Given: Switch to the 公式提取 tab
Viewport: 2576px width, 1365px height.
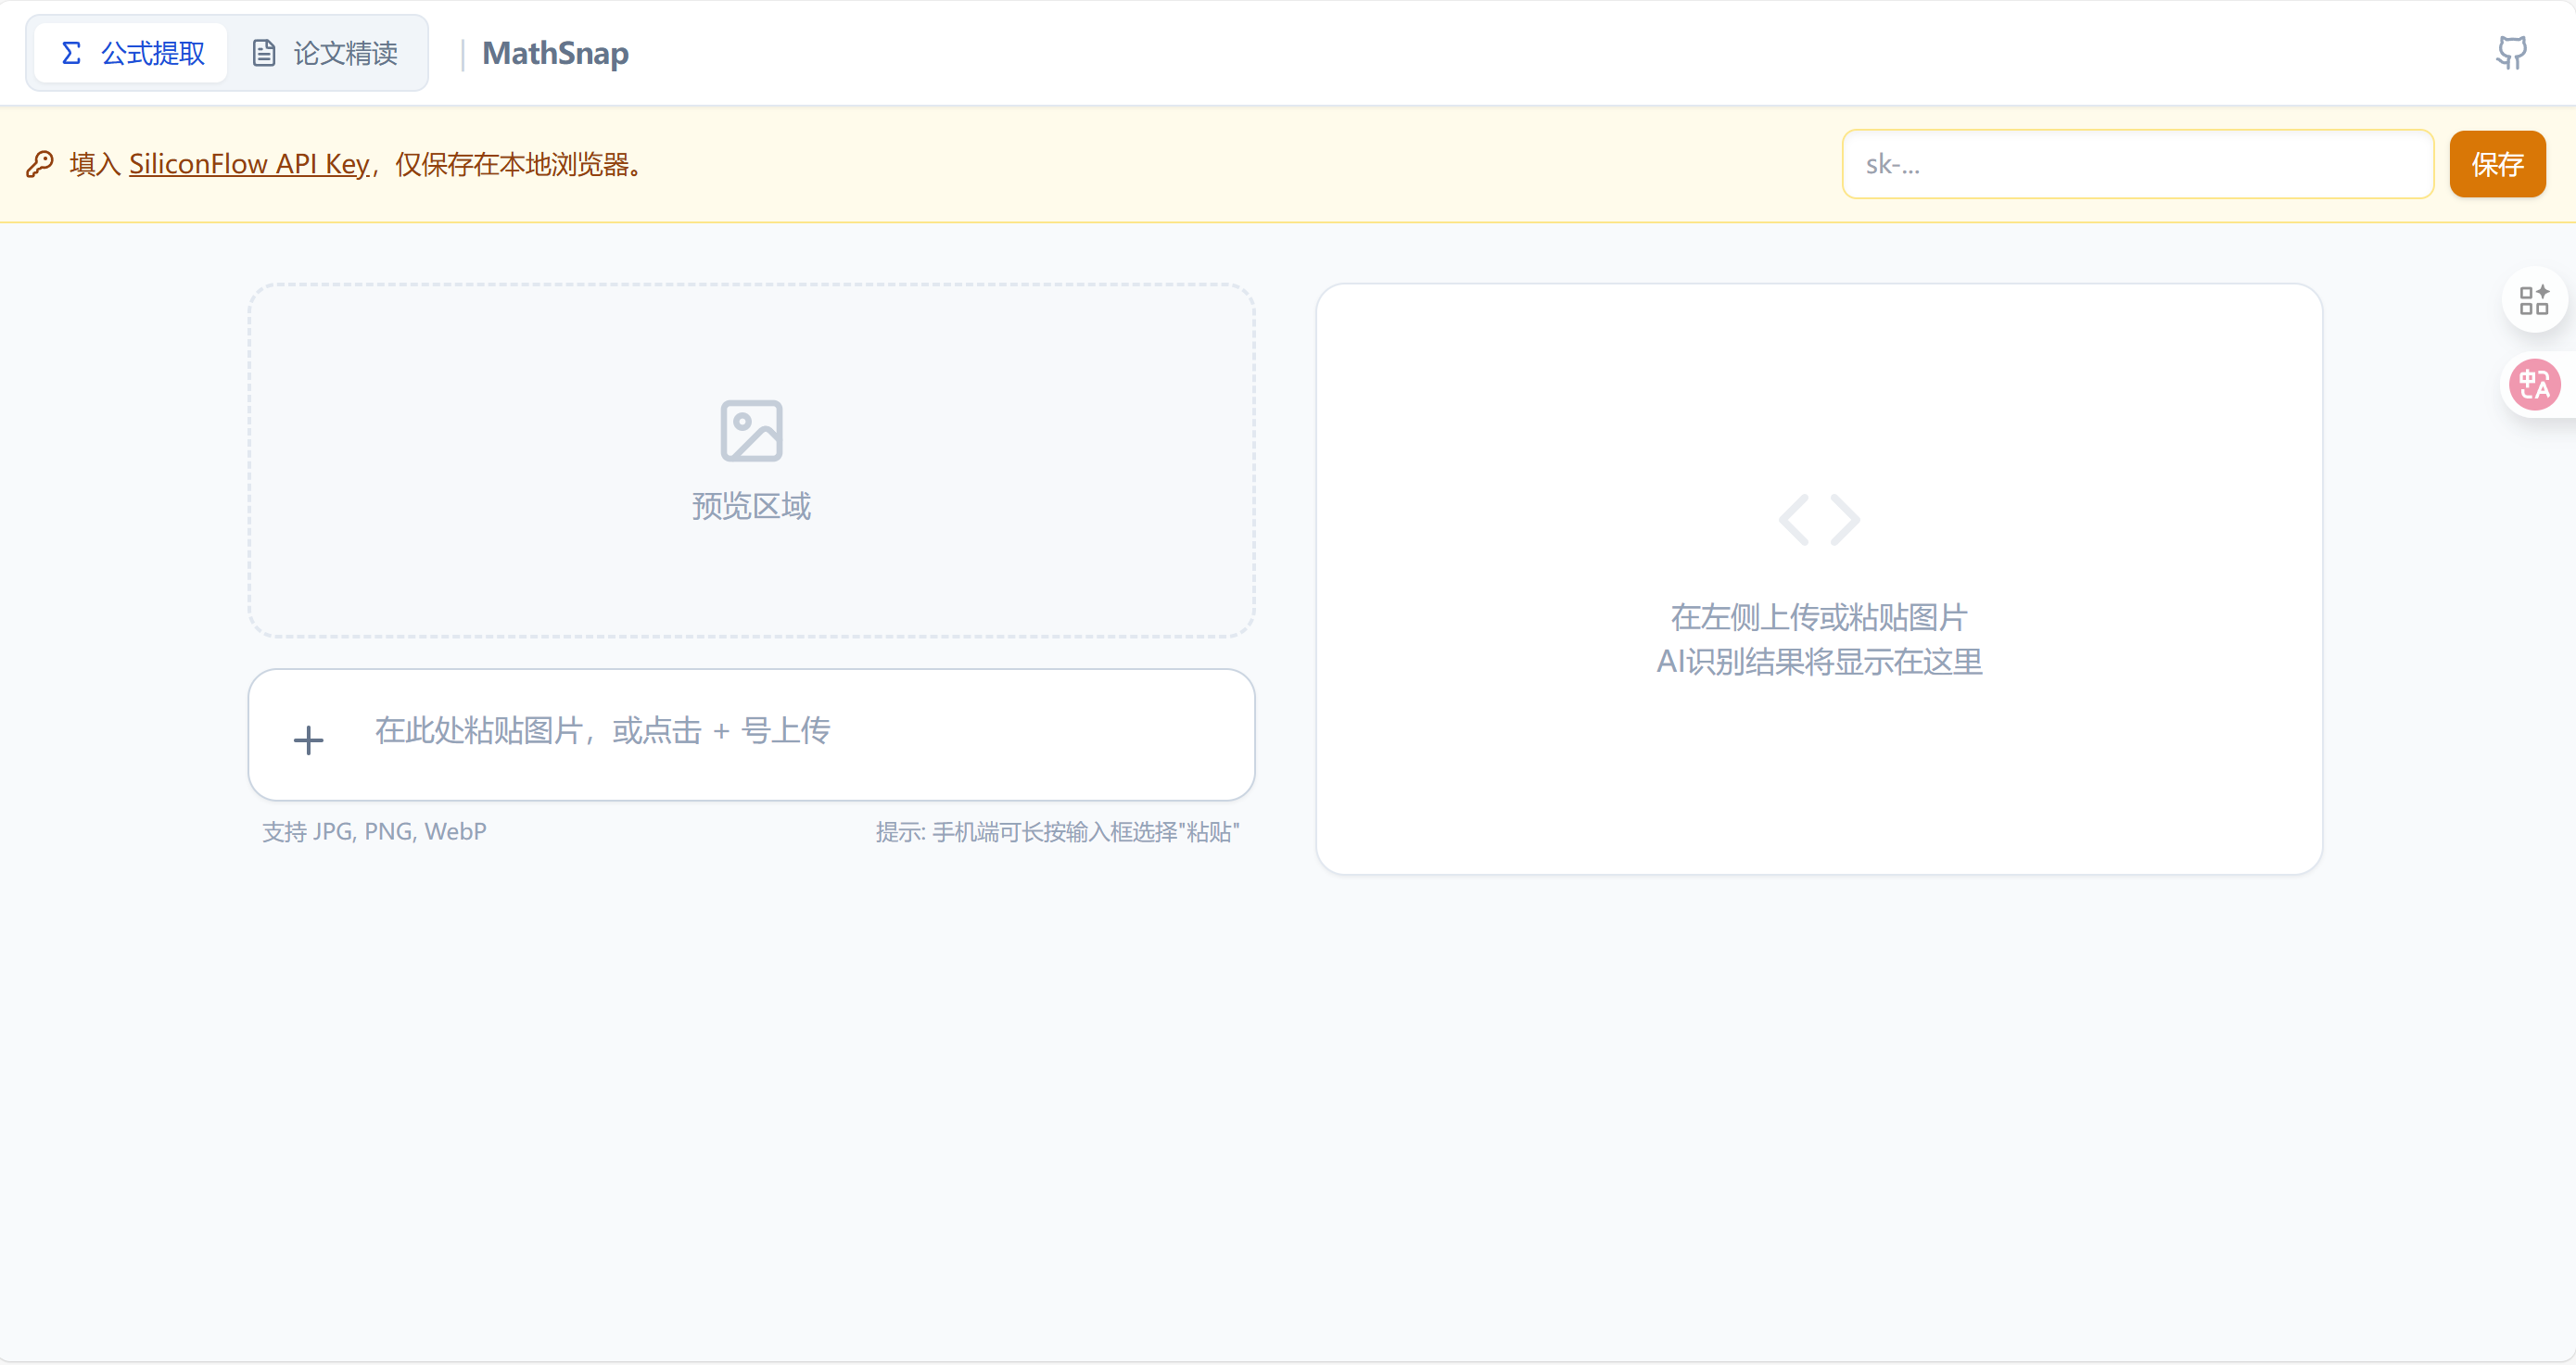Looking at the screenshot, I should 129,52.
